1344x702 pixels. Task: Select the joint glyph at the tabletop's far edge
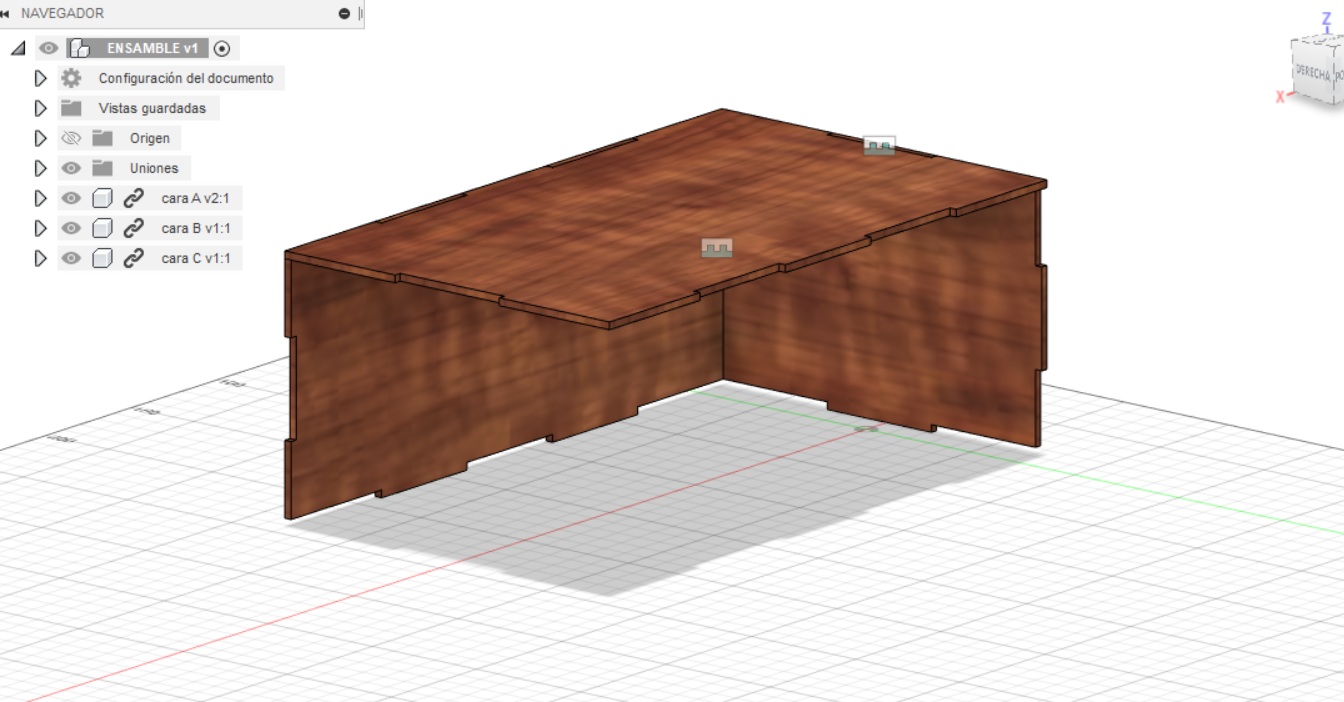coord(880,146)
